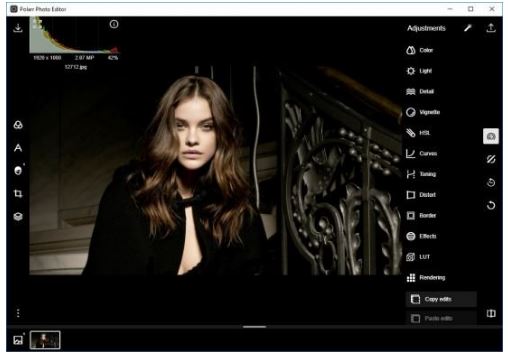508x360 pixels.
Task: Click the Adjustments panel title
Action: tap(426, 28)
